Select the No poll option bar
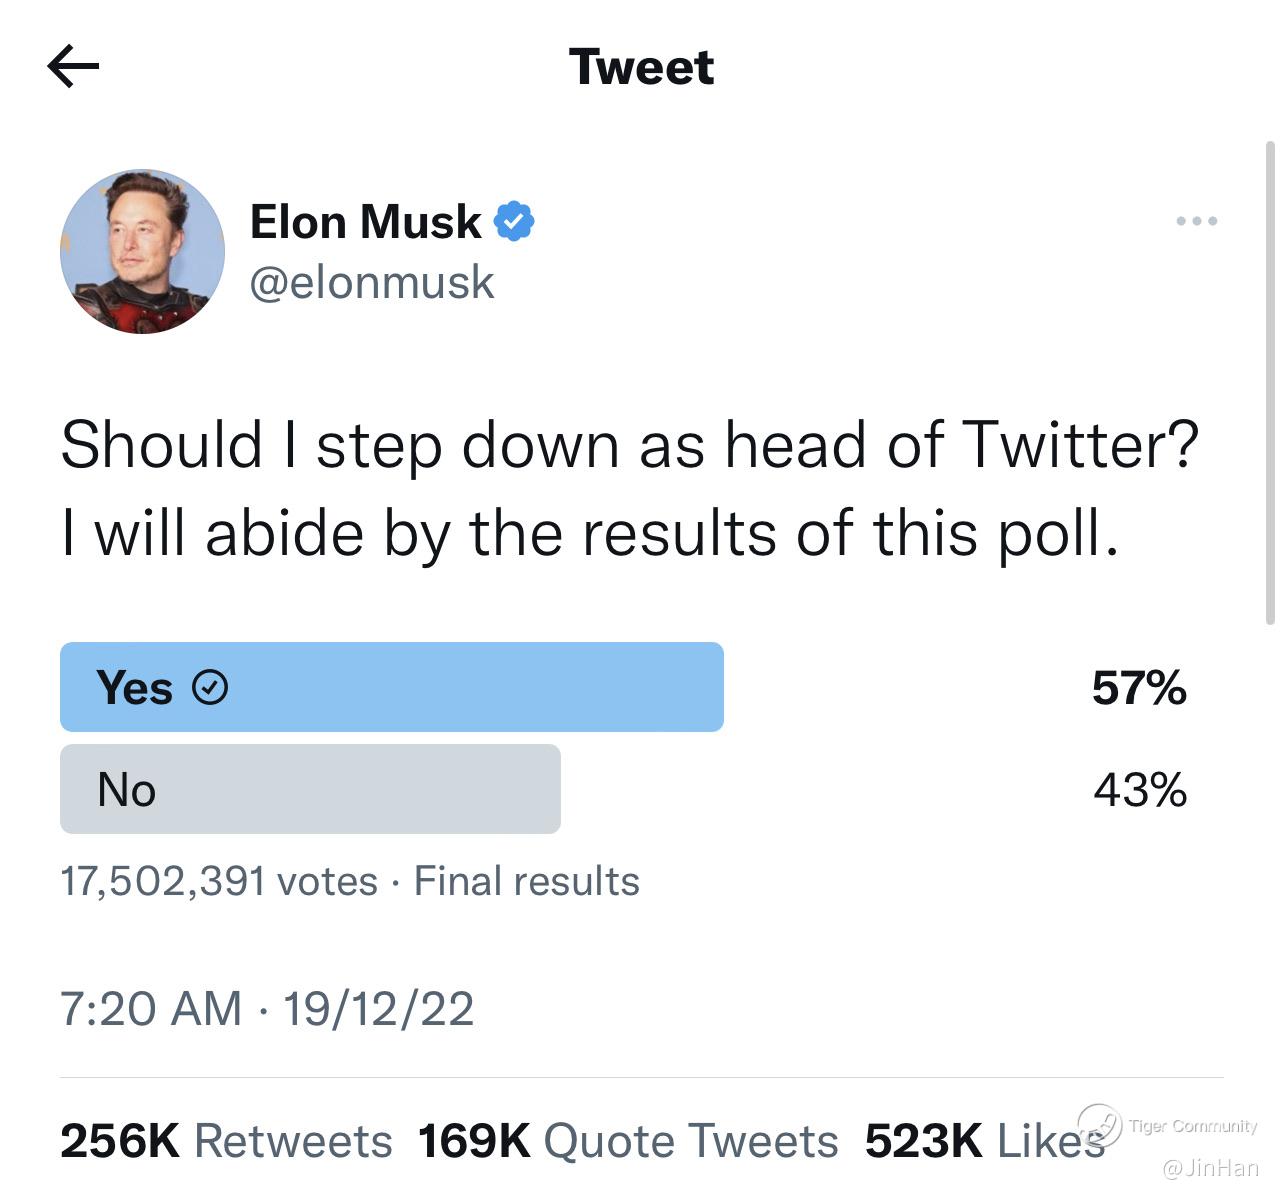The height and width of the screenshot is (1197, 1284). (x=310, y=789)
